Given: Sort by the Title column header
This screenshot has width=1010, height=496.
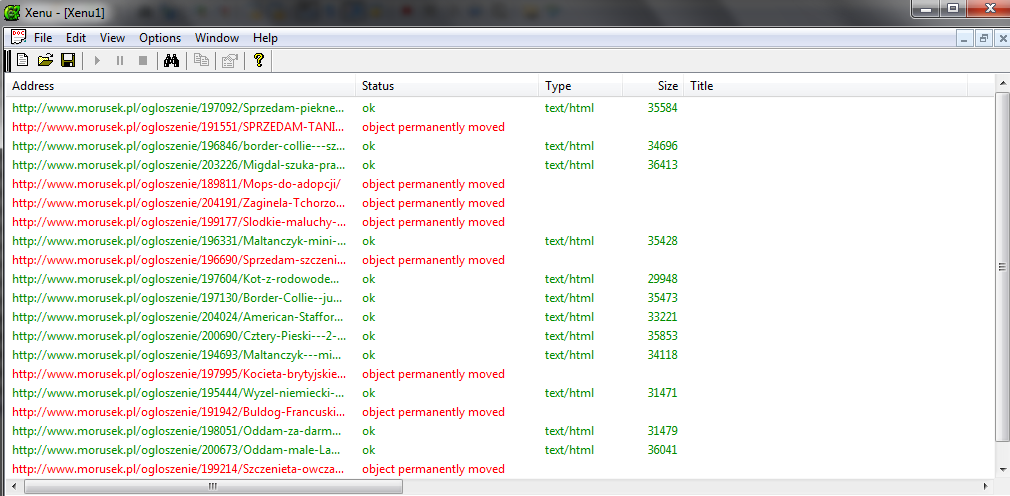Looking at the screenshot, I should pyautogui.click(x=826, y=86).
